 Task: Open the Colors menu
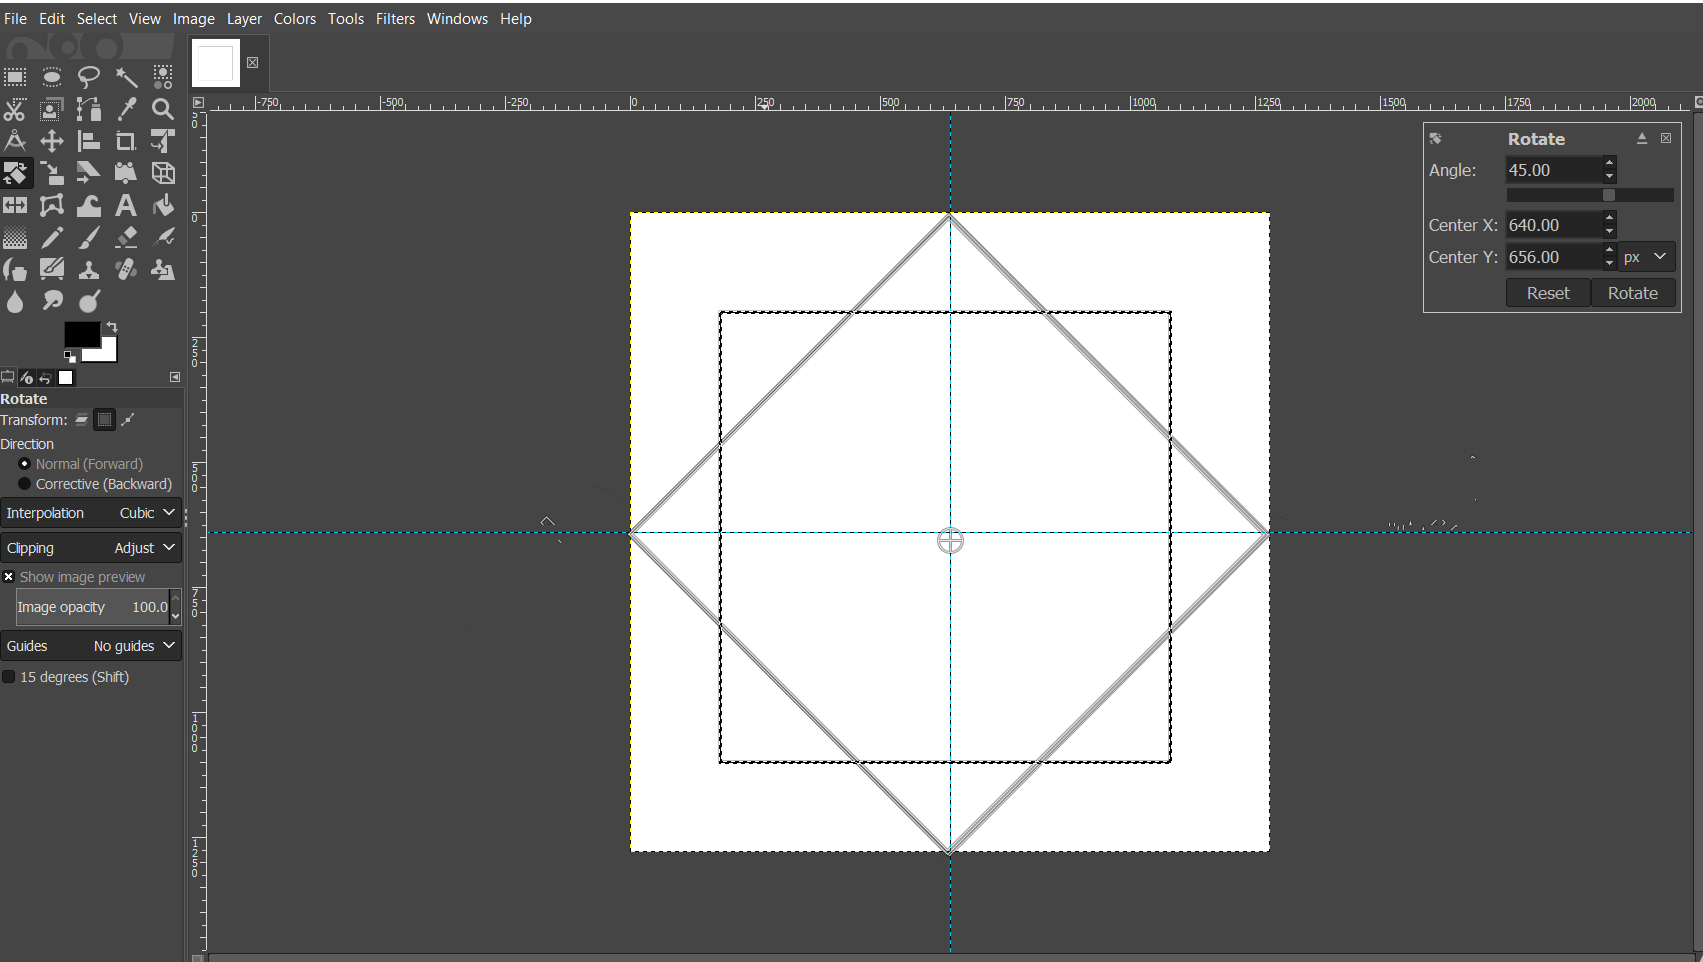tap(295, 19)
